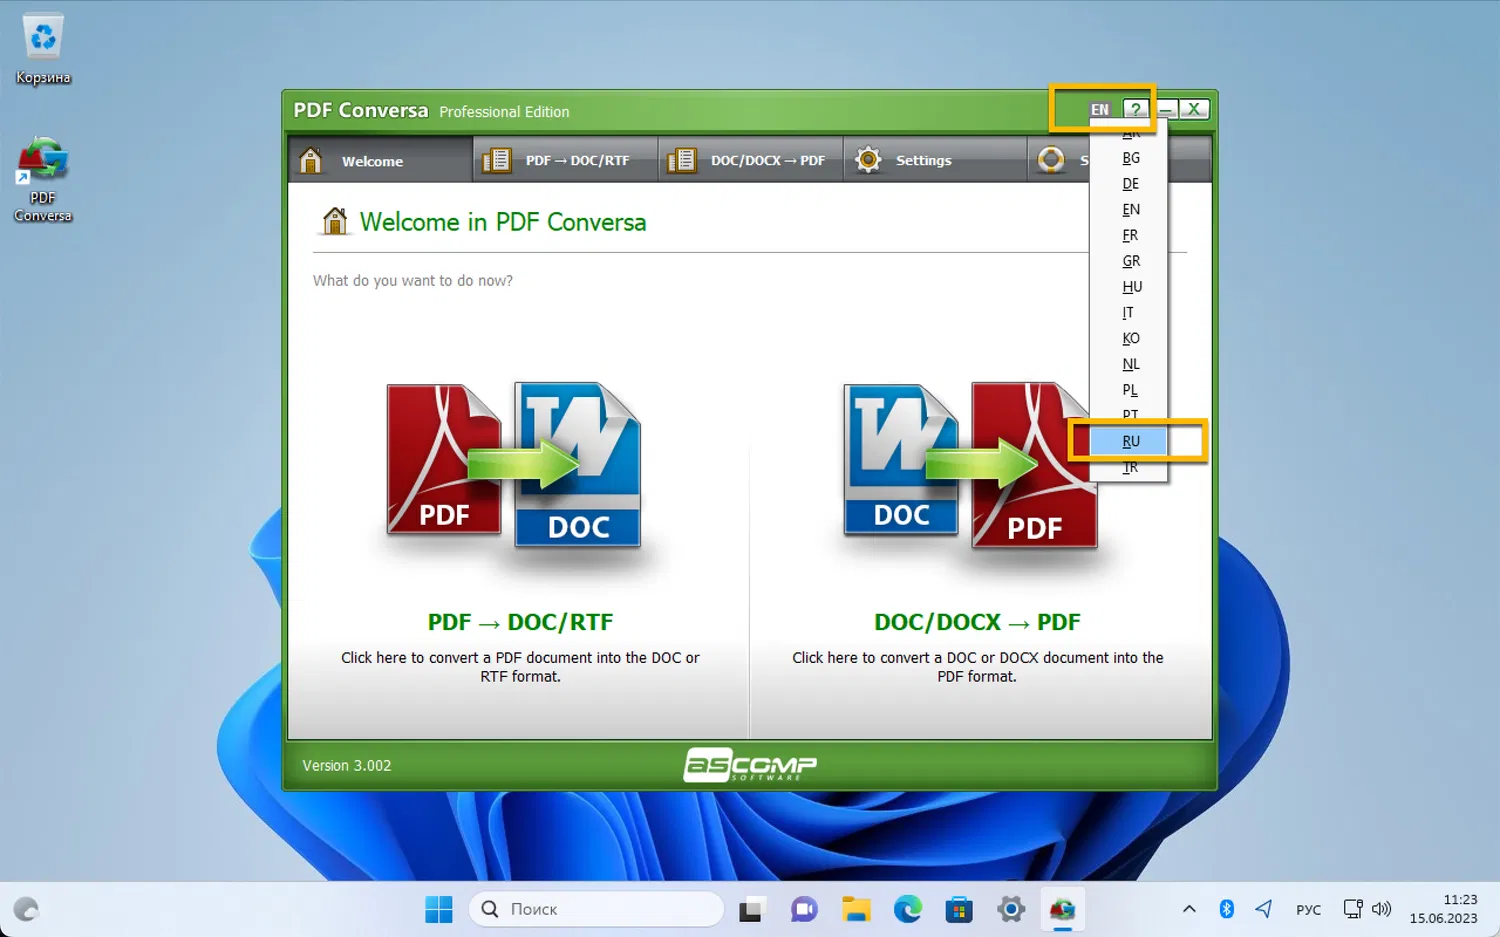Select DE from the language list
The image size is (1500, 937).
pos(1130,183)
